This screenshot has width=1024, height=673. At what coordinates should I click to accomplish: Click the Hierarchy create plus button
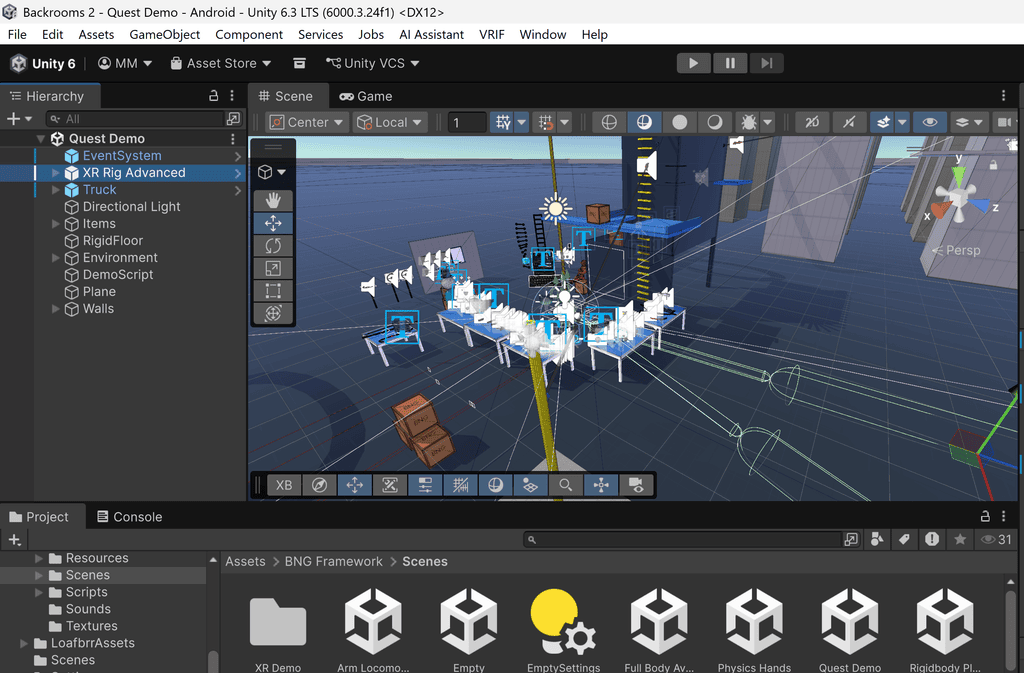point(18,119)
